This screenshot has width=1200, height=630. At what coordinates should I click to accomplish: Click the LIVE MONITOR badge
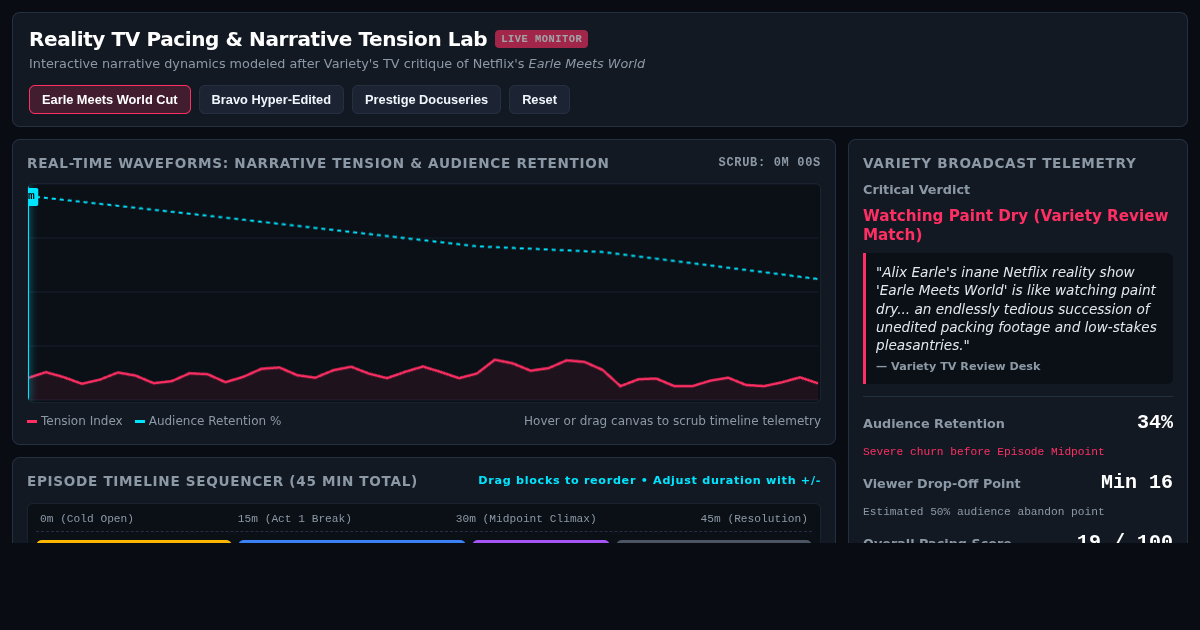click(541, 39)
